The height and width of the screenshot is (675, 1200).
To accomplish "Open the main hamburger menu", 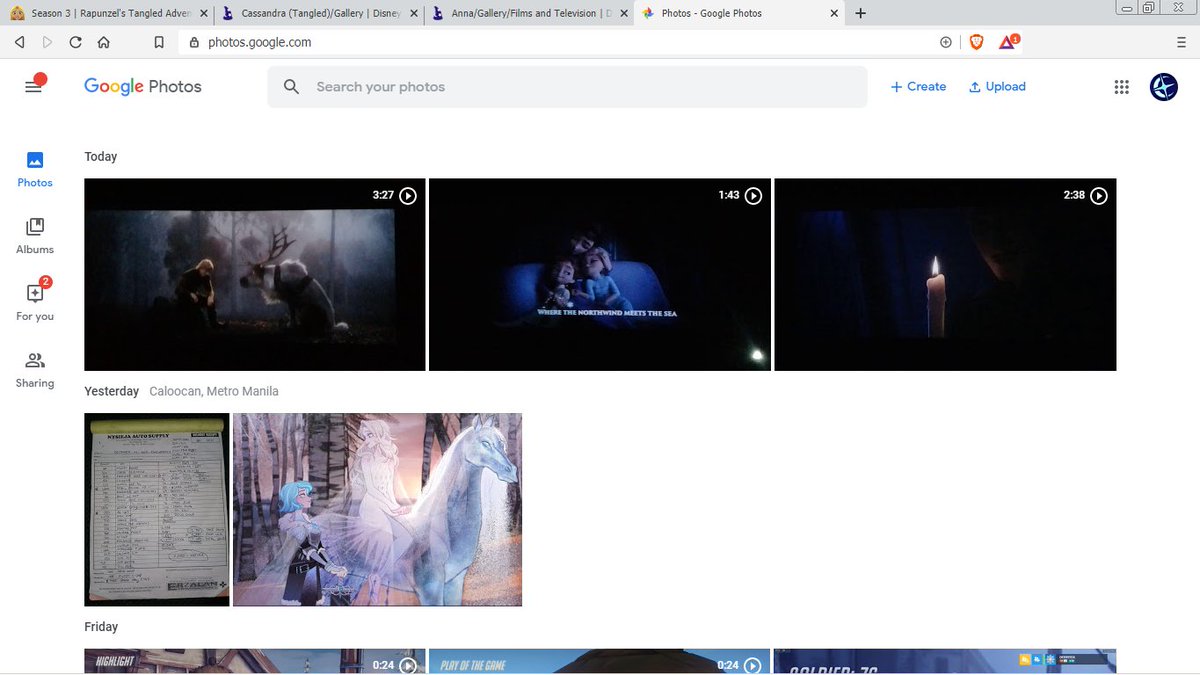I will (x=33, y=87).
